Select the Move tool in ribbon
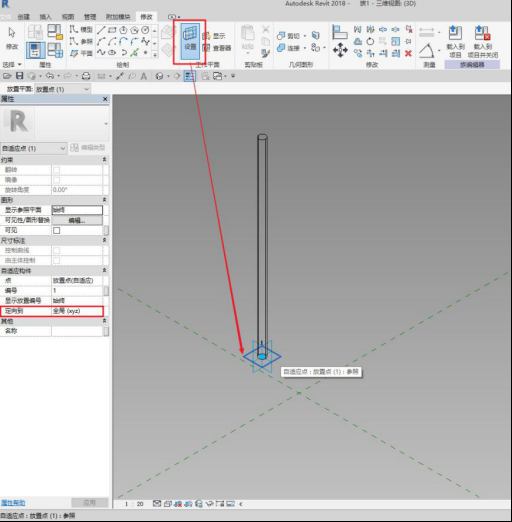The height and width of the screenshot is (522, 512). (340, 50)
